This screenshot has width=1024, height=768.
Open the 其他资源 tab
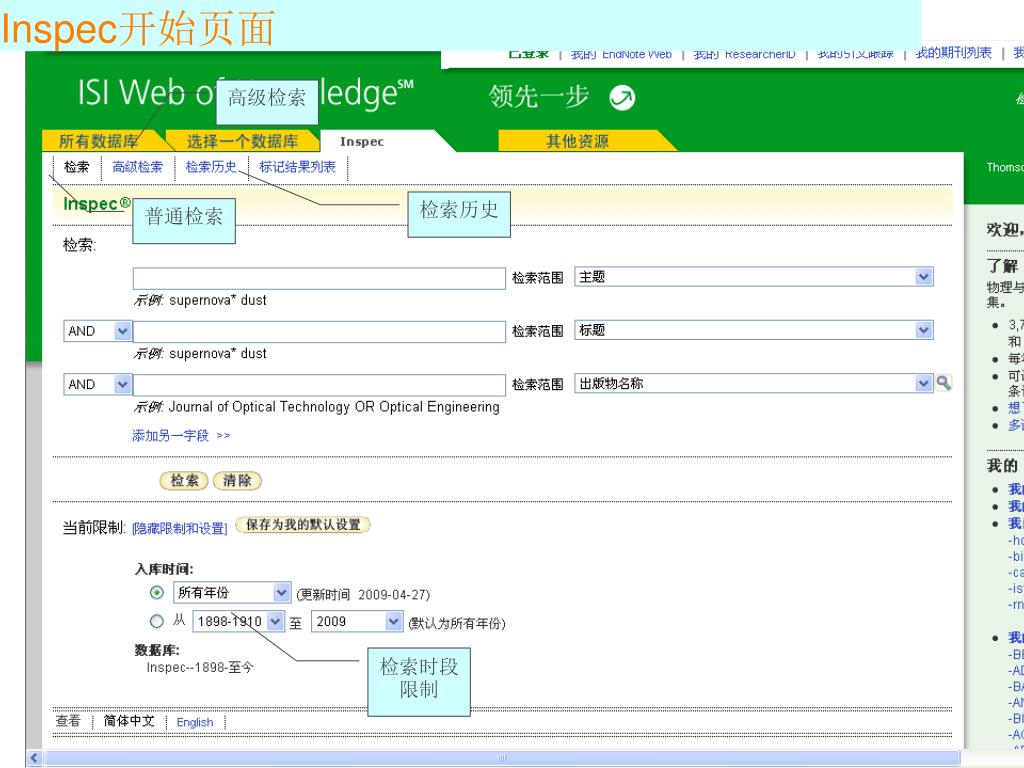click(577, 141)
